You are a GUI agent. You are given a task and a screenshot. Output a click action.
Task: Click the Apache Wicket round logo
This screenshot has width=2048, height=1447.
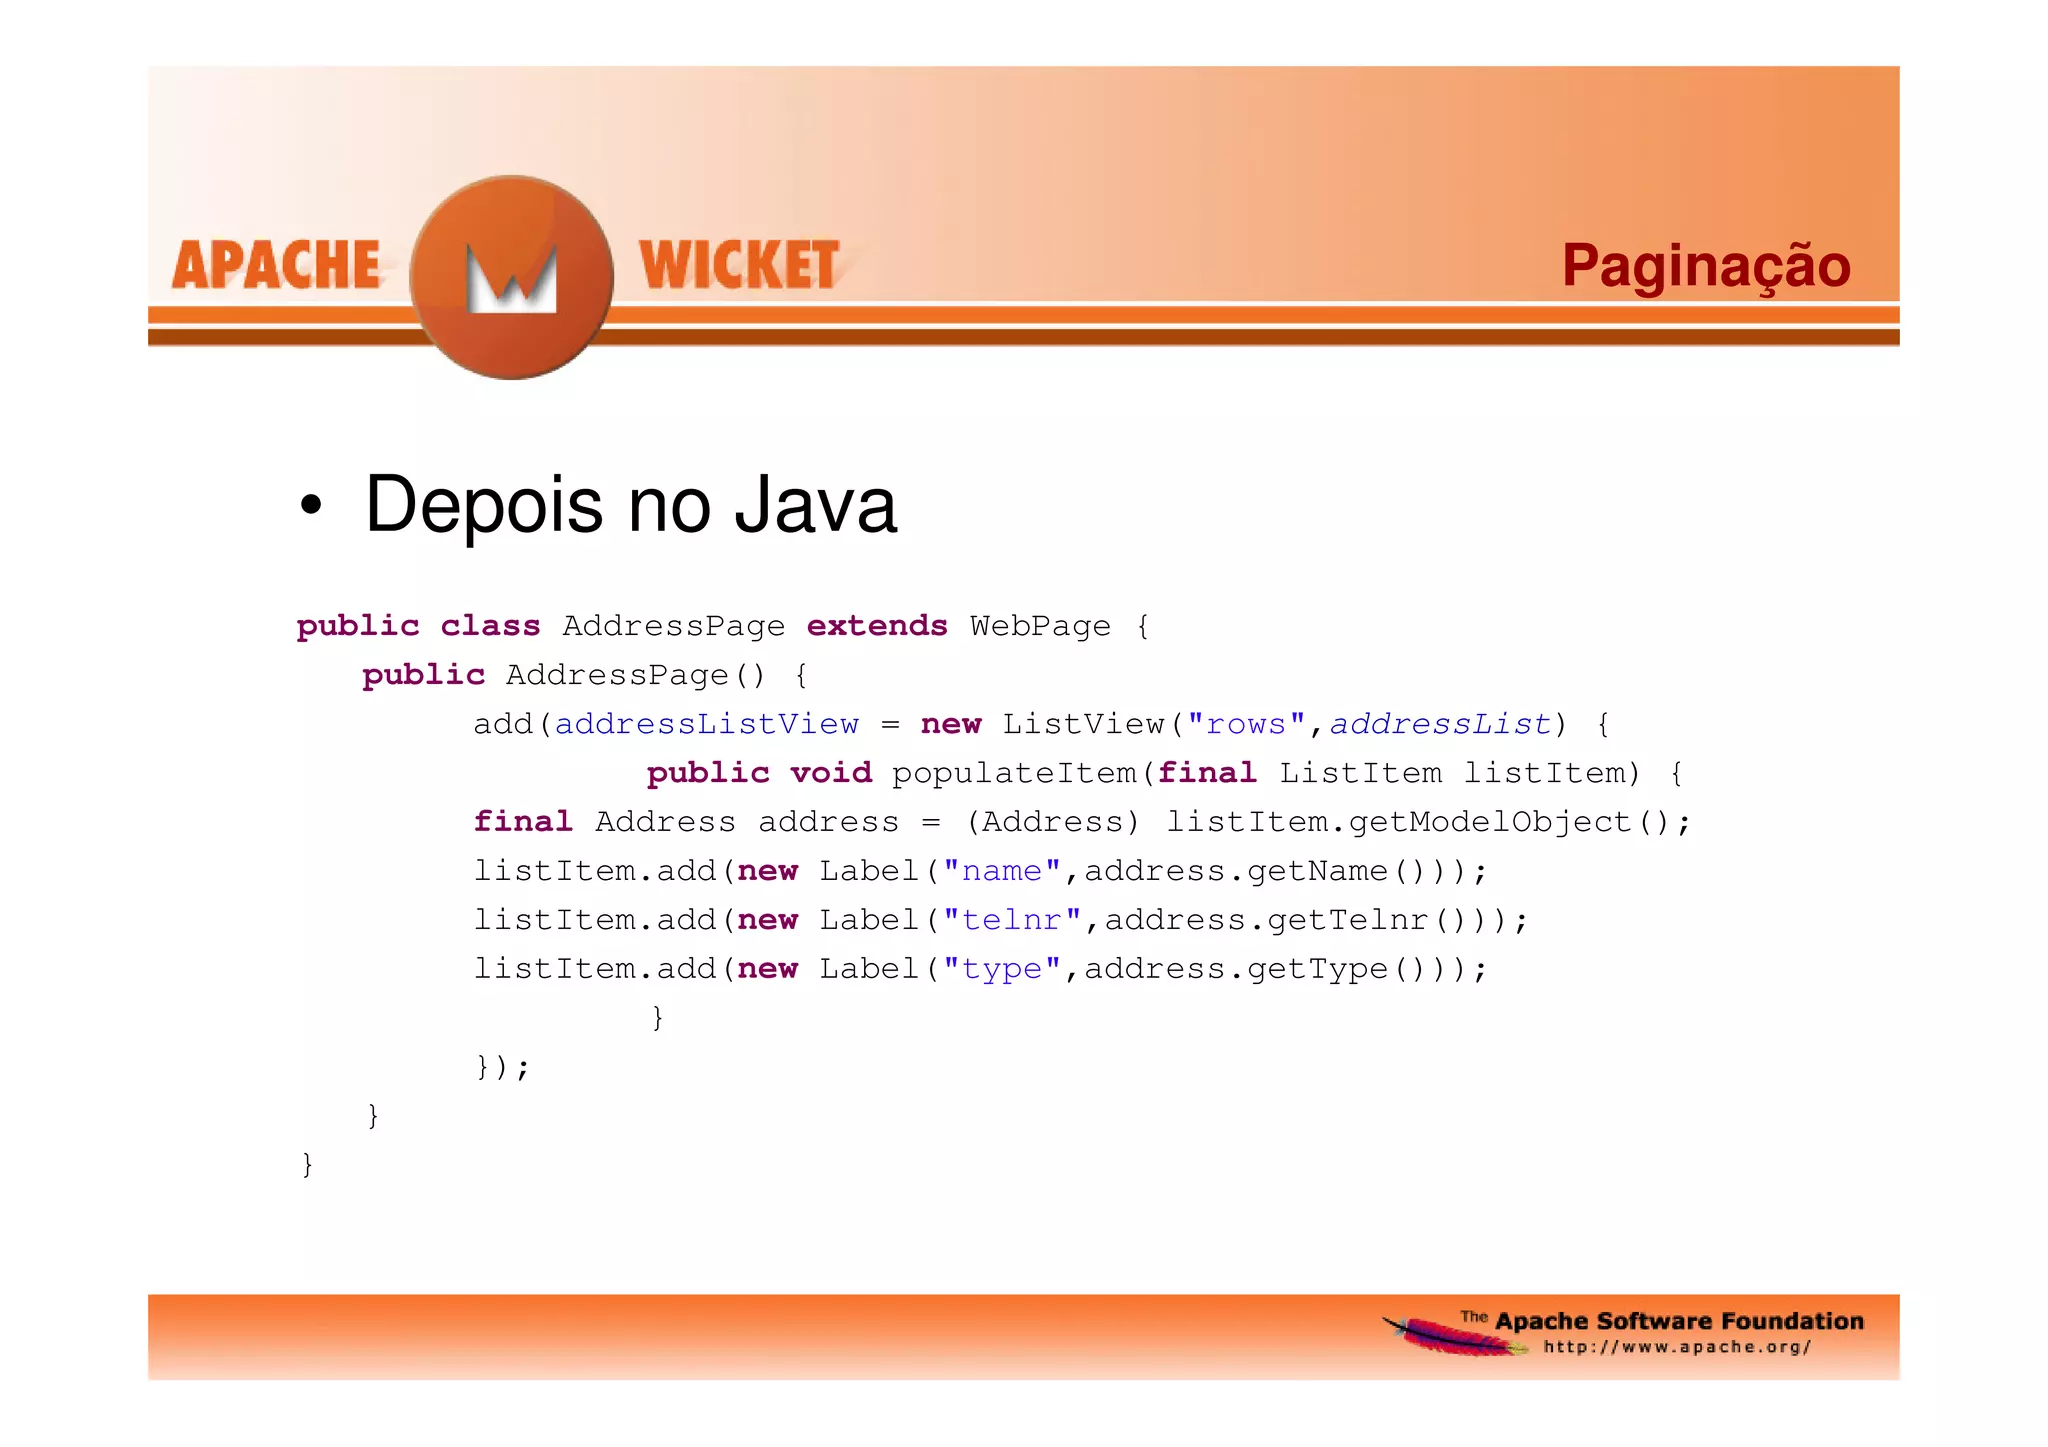512,277
